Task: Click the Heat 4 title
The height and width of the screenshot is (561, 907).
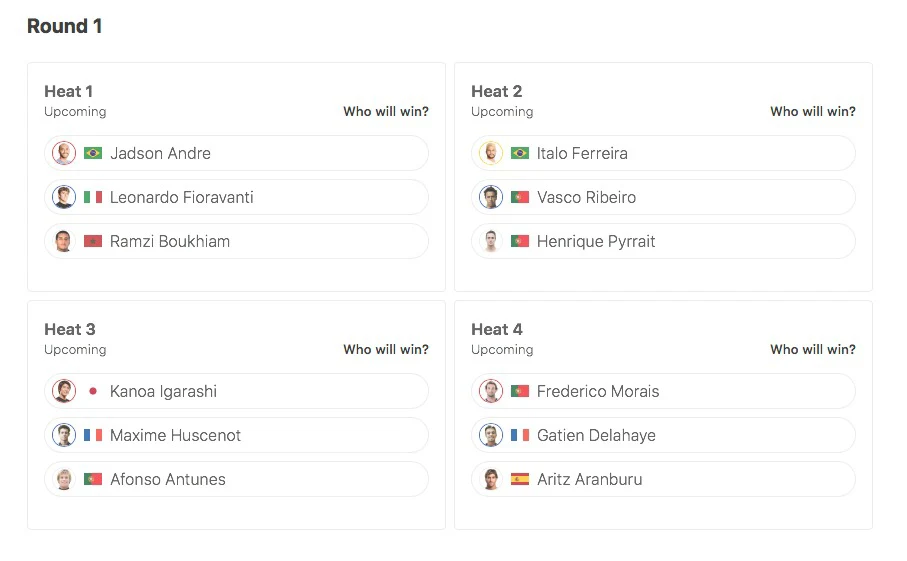Action: (x=497, y=330)
